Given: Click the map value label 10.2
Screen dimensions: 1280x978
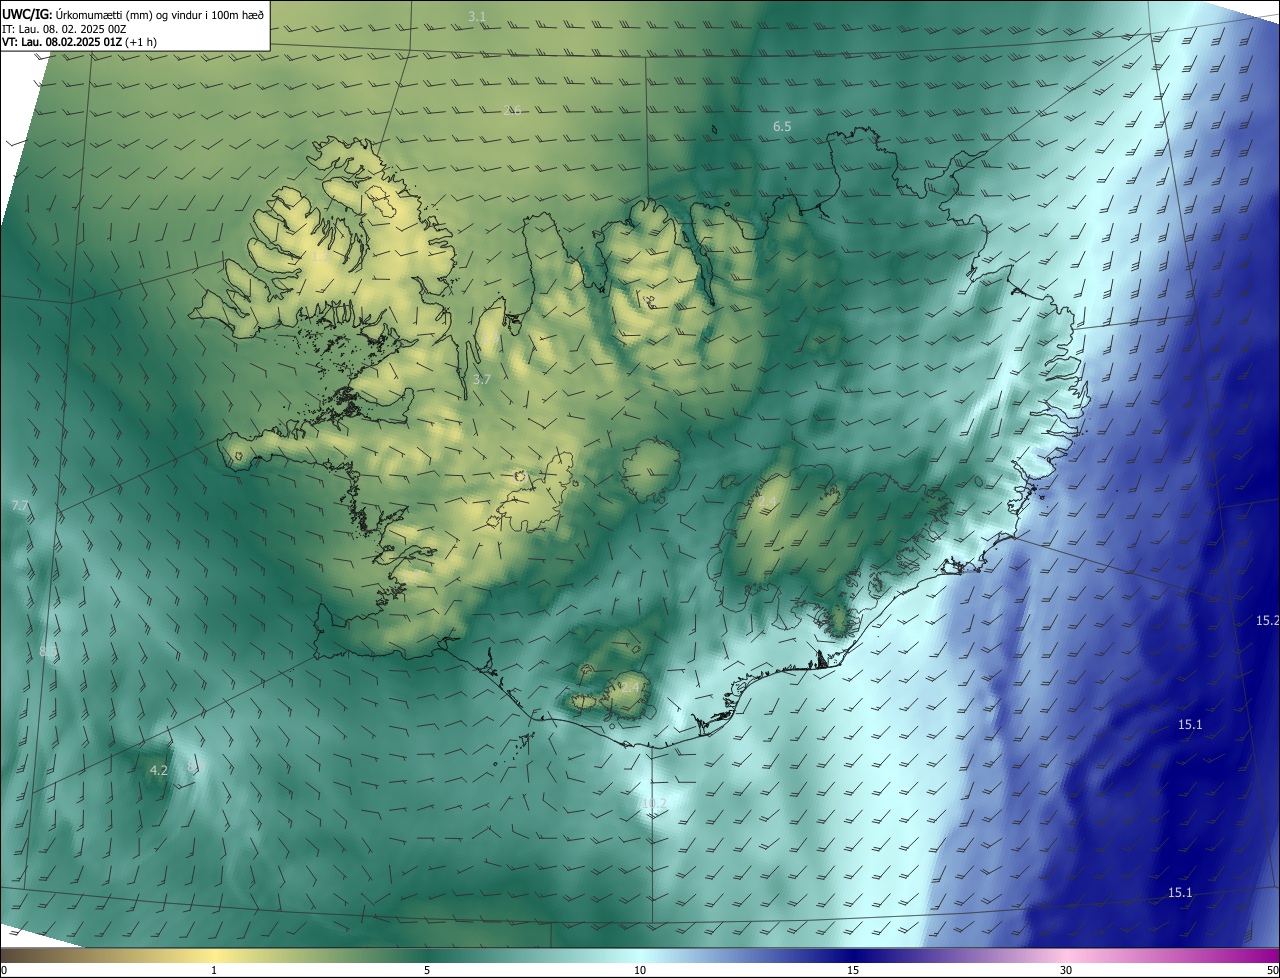Looking at the screenshot, I should [x=654, y=804].
